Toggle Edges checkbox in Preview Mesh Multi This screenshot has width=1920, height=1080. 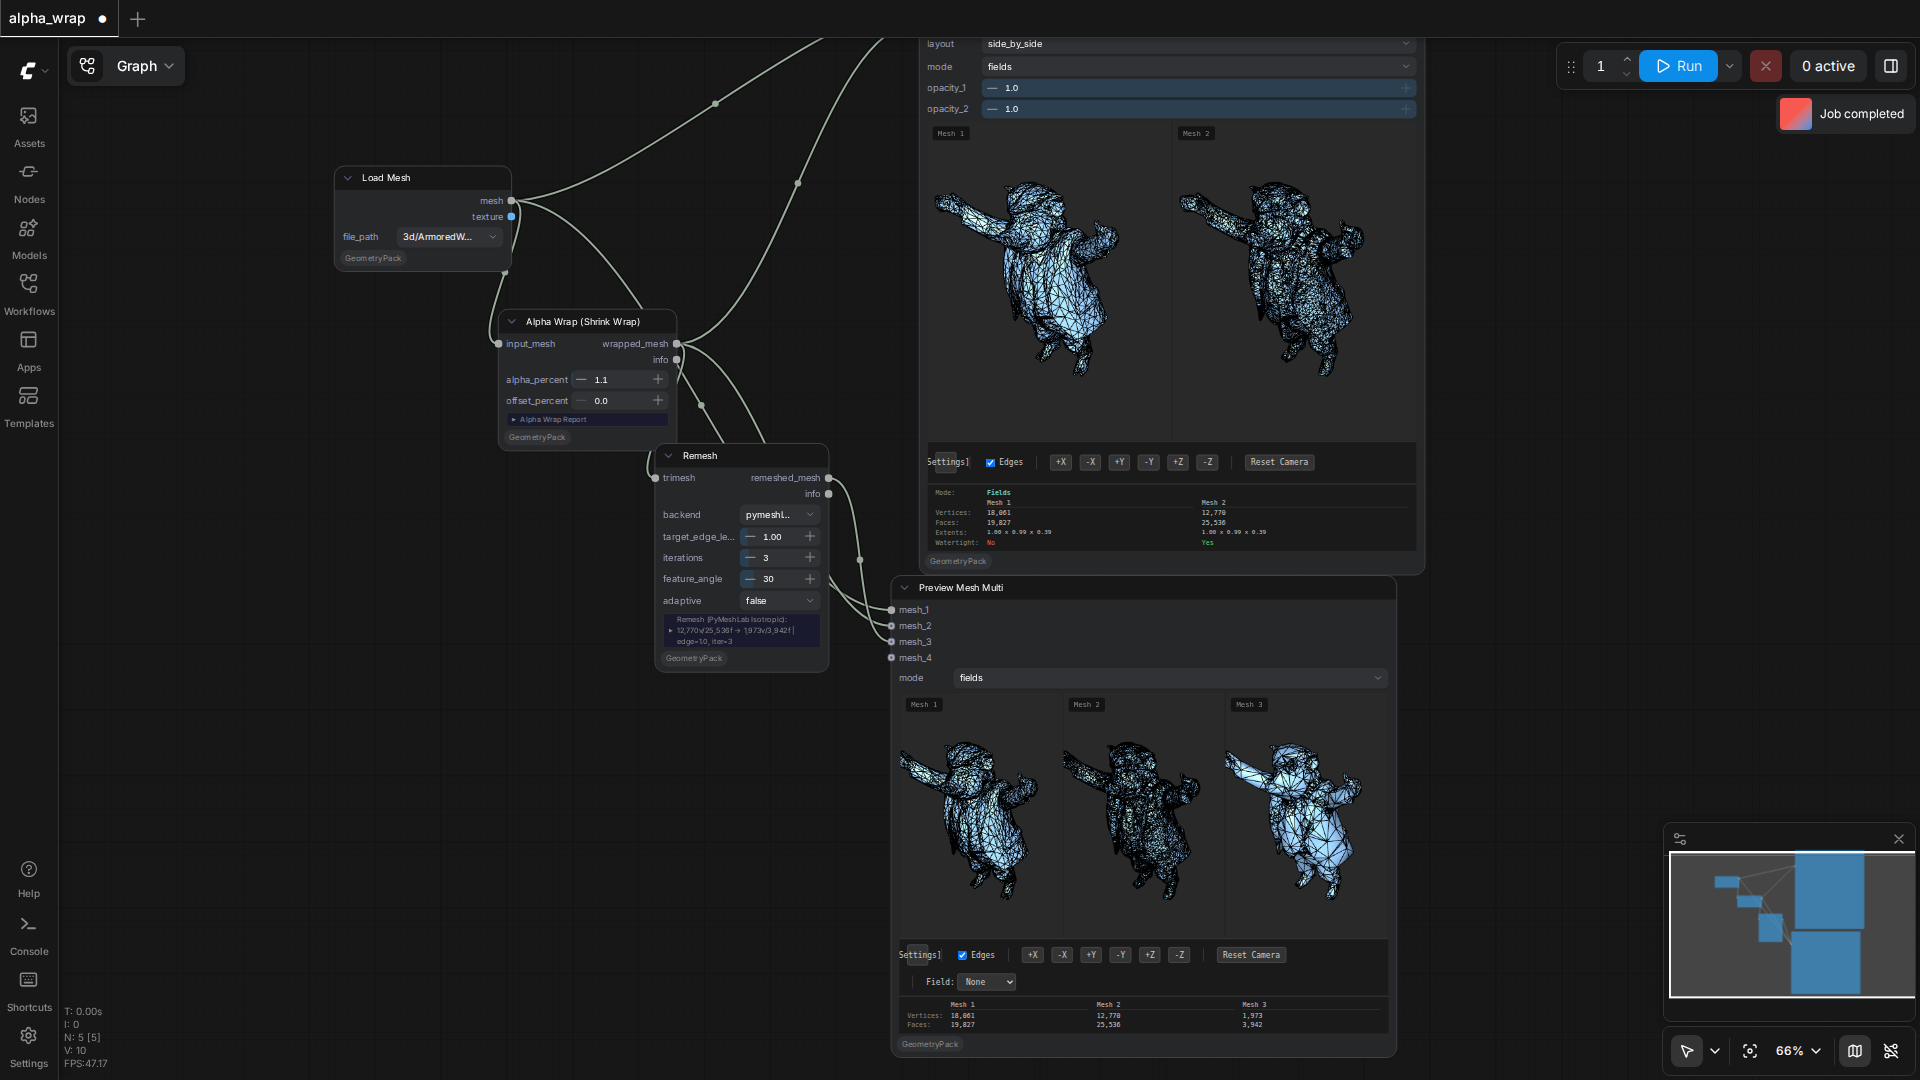point(962,956)
